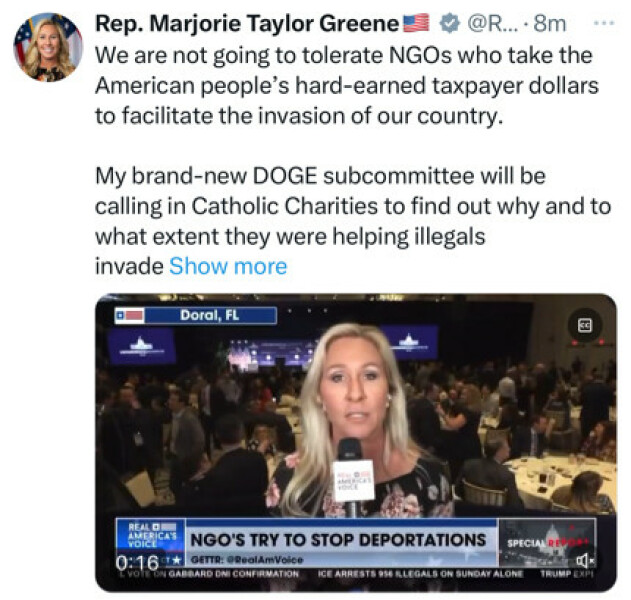
Task: Click the paragraph mentioning DOGE subcommittee
Action: (x=353, y=221)
